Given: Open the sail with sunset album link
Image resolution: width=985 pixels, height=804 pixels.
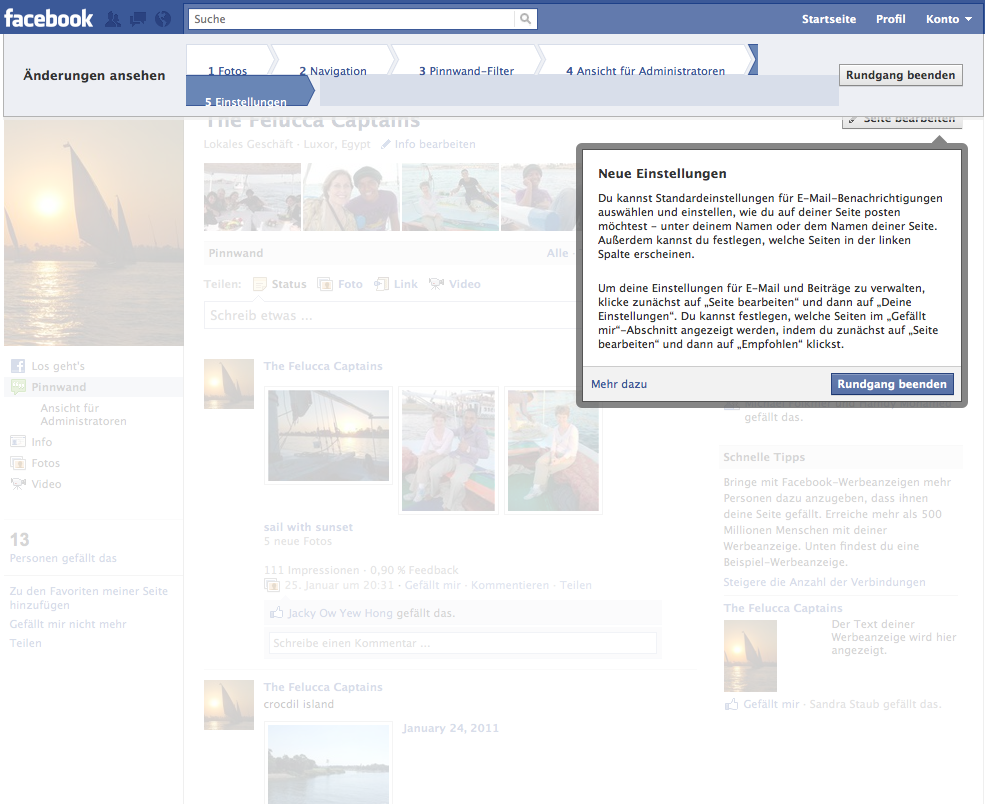Looking at the screenshot, I should [x=308, y=527].
